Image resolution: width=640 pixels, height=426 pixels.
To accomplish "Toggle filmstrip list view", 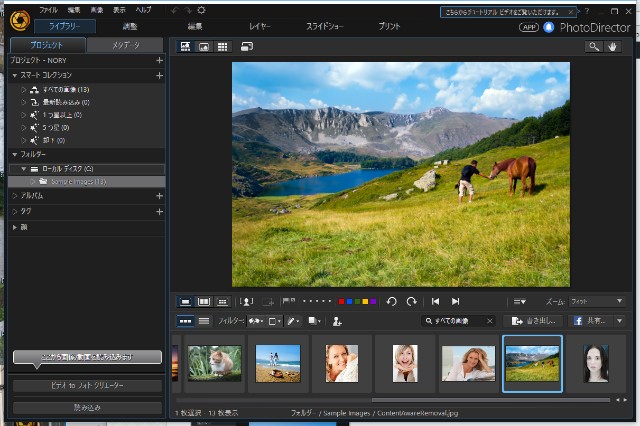I will click(204, 321).
